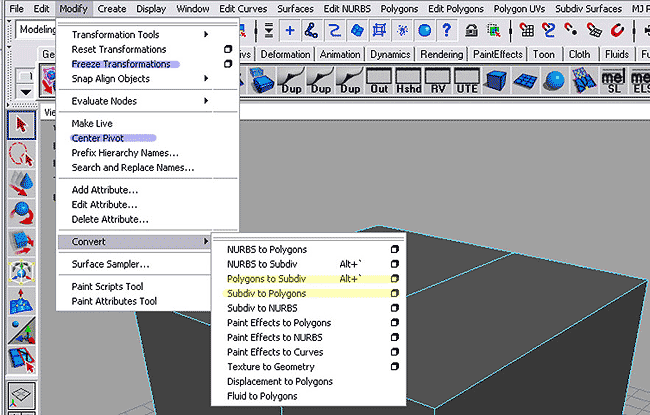Open shelf menu down-arrow button
This screenshot has width=650, height=415.
[x=26, y=91]
